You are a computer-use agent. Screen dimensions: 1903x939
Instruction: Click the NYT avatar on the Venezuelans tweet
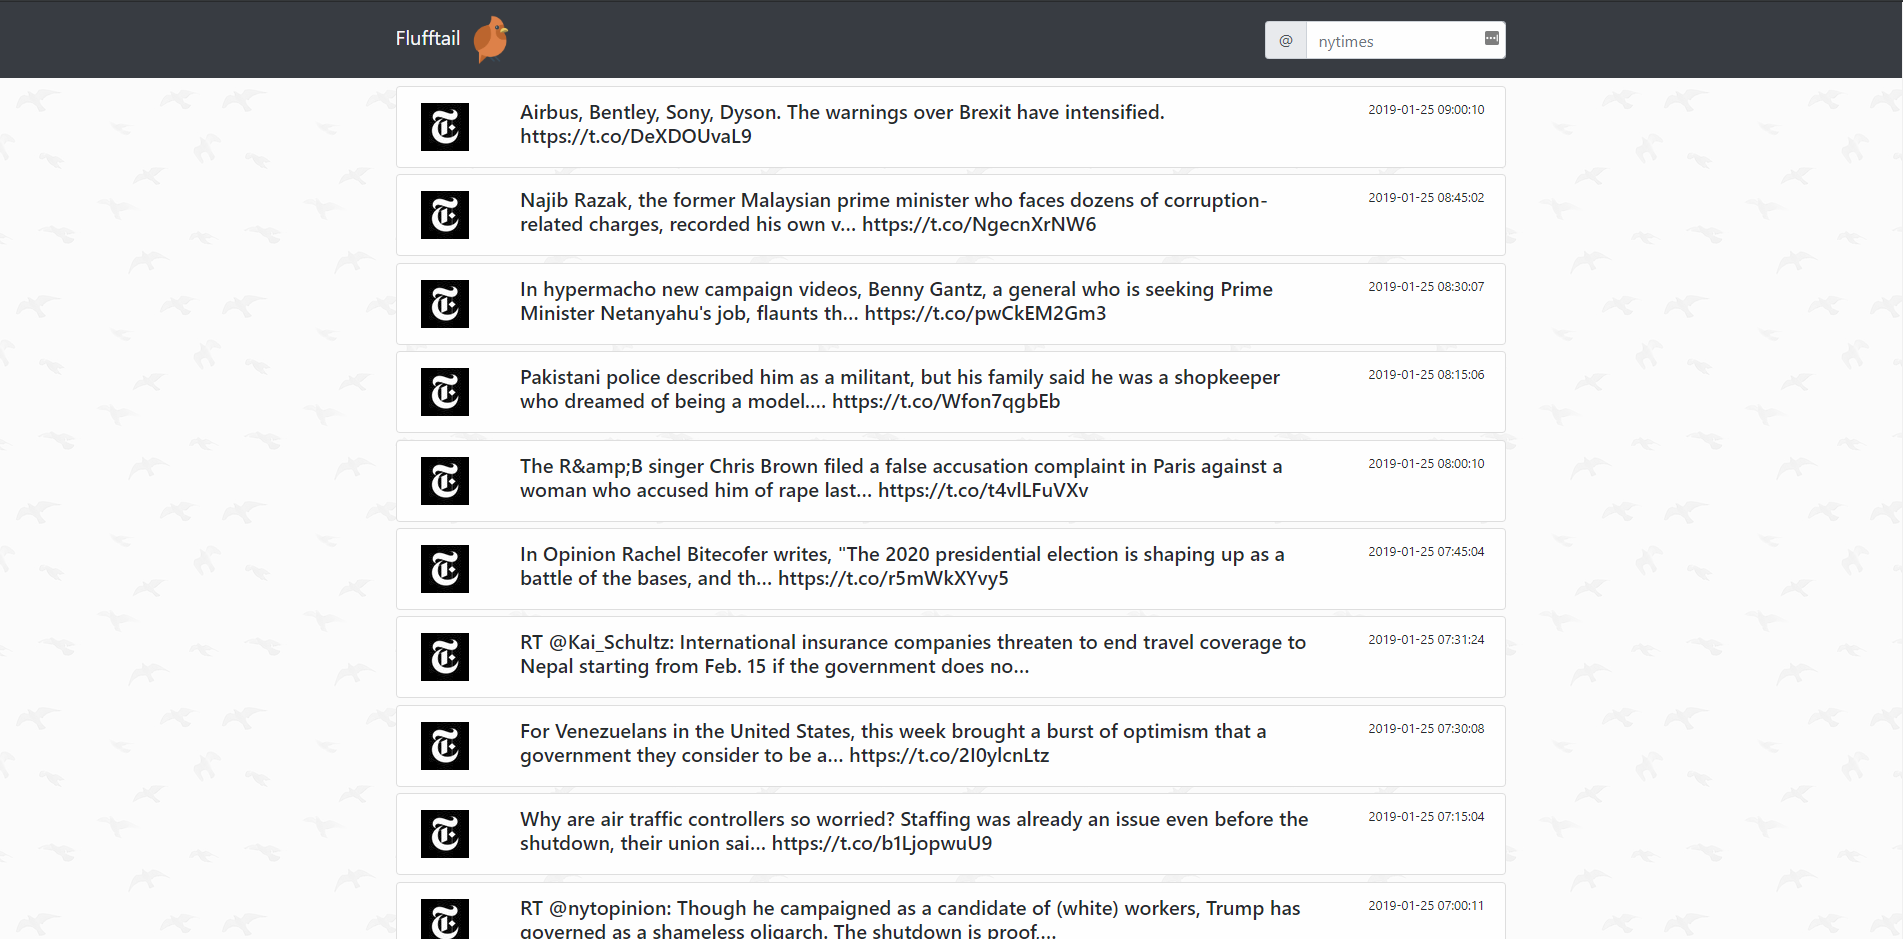445,746
